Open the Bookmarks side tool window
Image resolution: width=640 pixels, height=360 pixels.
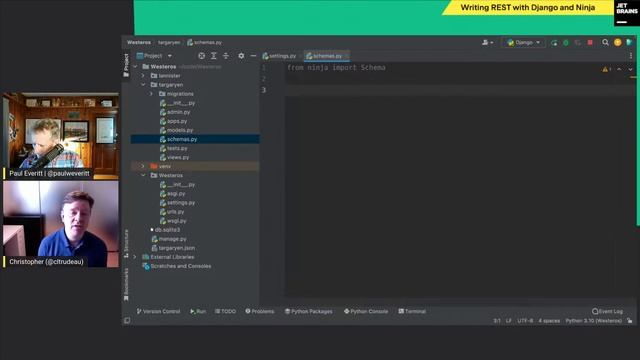(x=126, y=285)
